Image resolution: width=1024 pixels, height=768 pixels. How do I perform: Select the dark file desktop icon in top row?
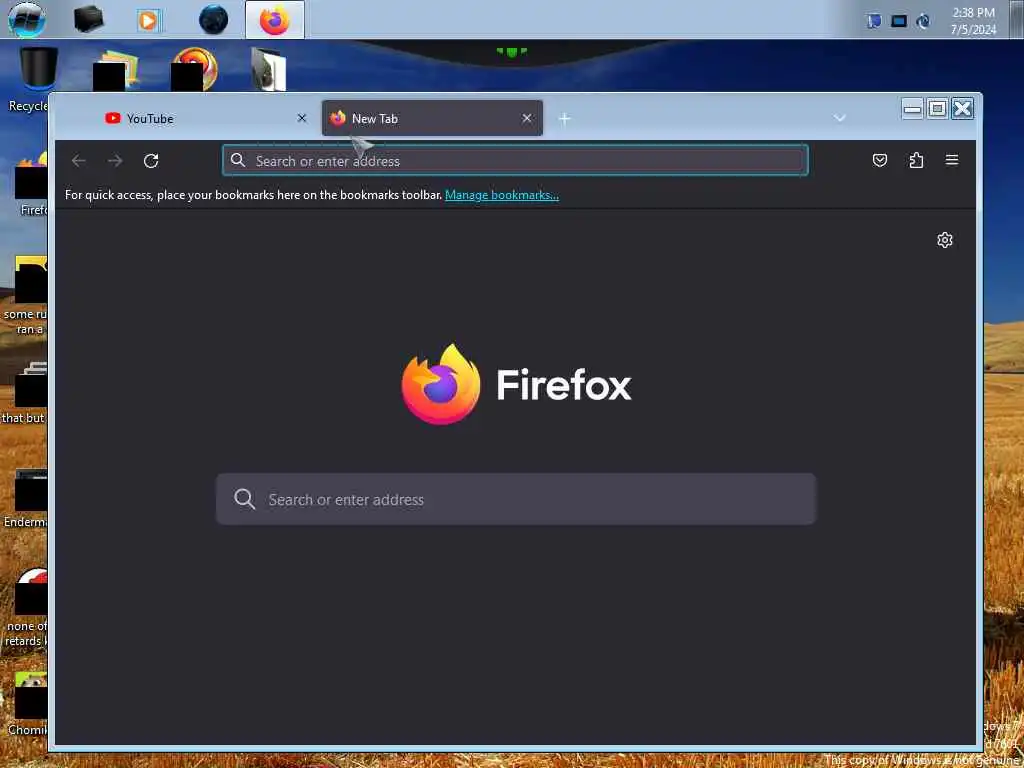click(269, 69)
